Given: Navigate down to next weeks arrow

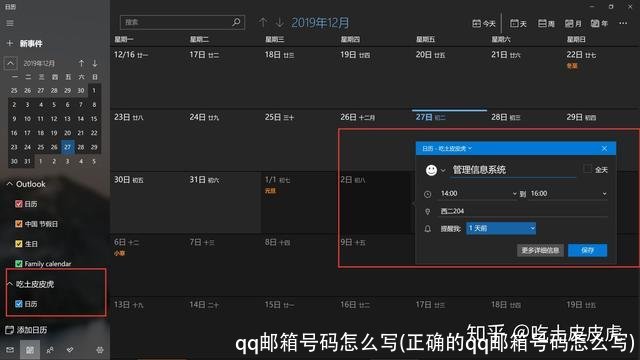Looking at the screenshot, I should point(280,22).
